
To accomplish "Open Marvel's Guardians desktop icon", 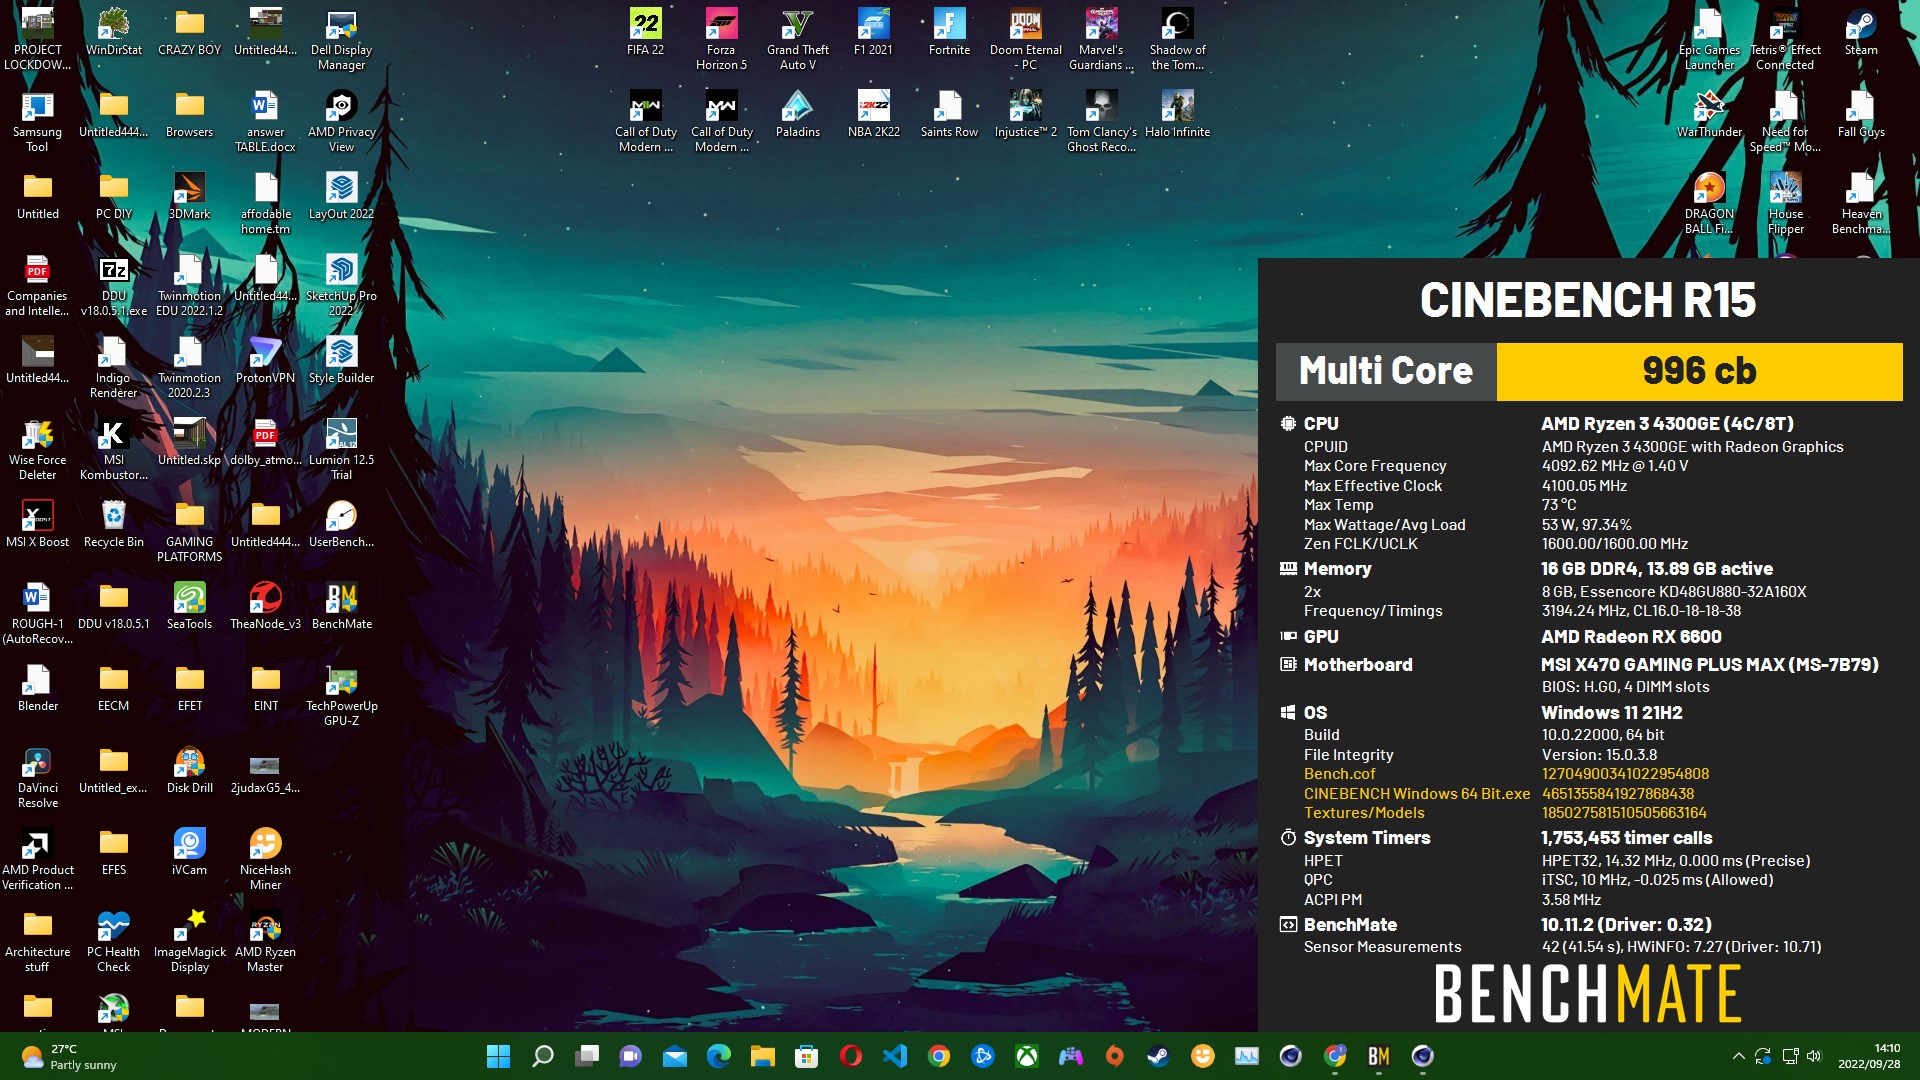I will coord(1101,39).
